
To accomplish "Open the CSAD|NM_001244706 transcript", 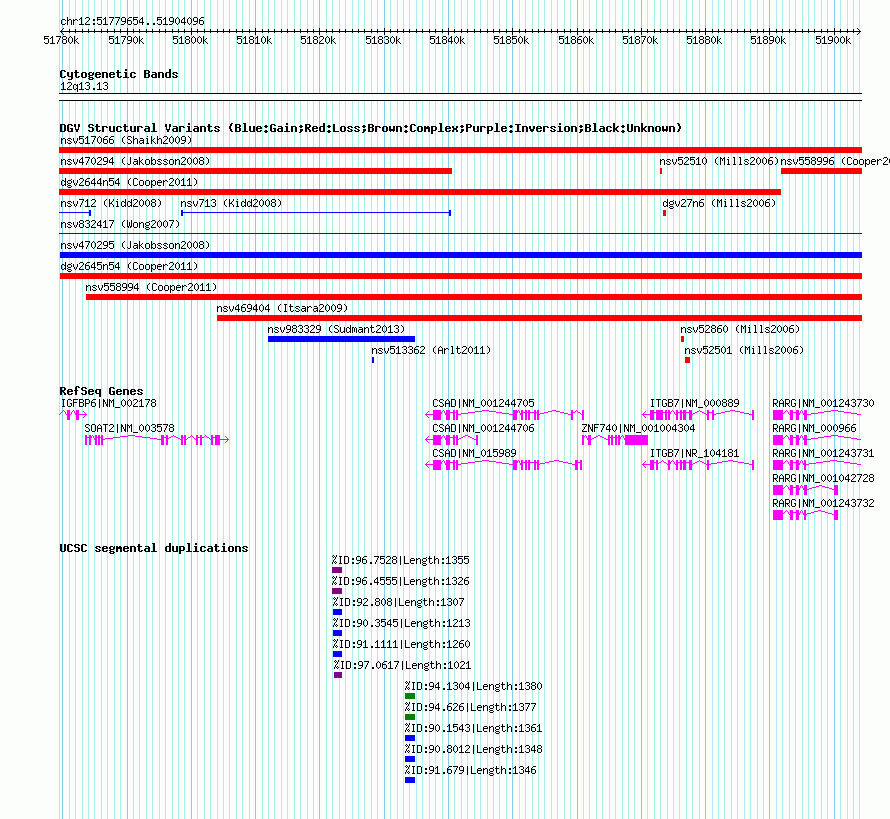I will coord(452,440).
